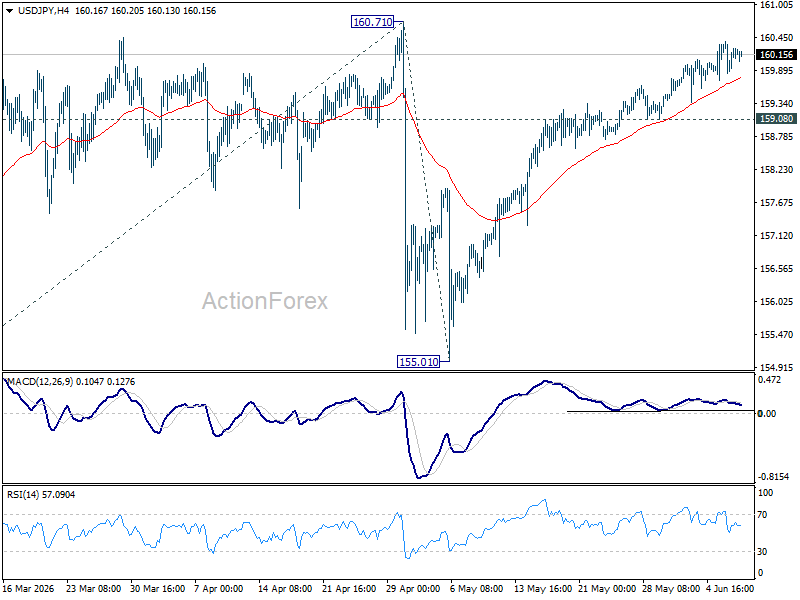Image resolution: width=800 pixels, height=600 pixels.
Task: Select the 158.230 price axis value
Action: coord(777,169)
